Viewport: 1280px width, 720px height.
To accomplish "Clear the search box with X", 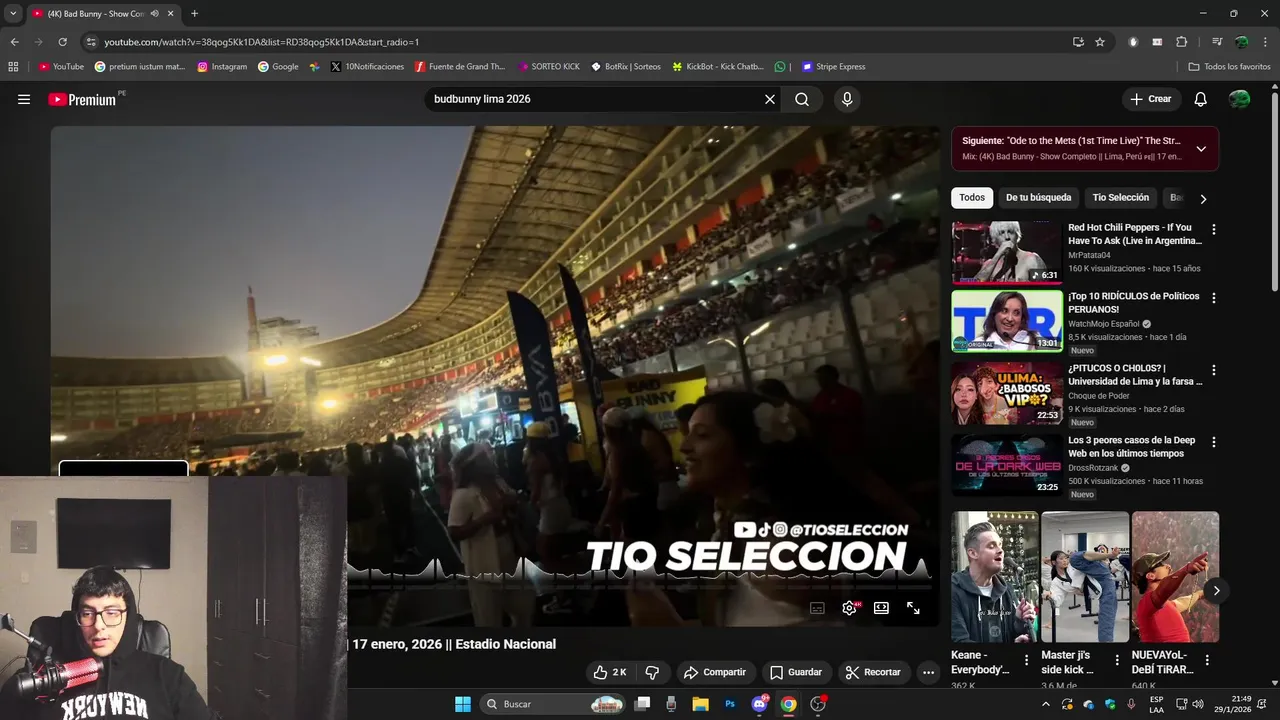I will tap(770, 99).
